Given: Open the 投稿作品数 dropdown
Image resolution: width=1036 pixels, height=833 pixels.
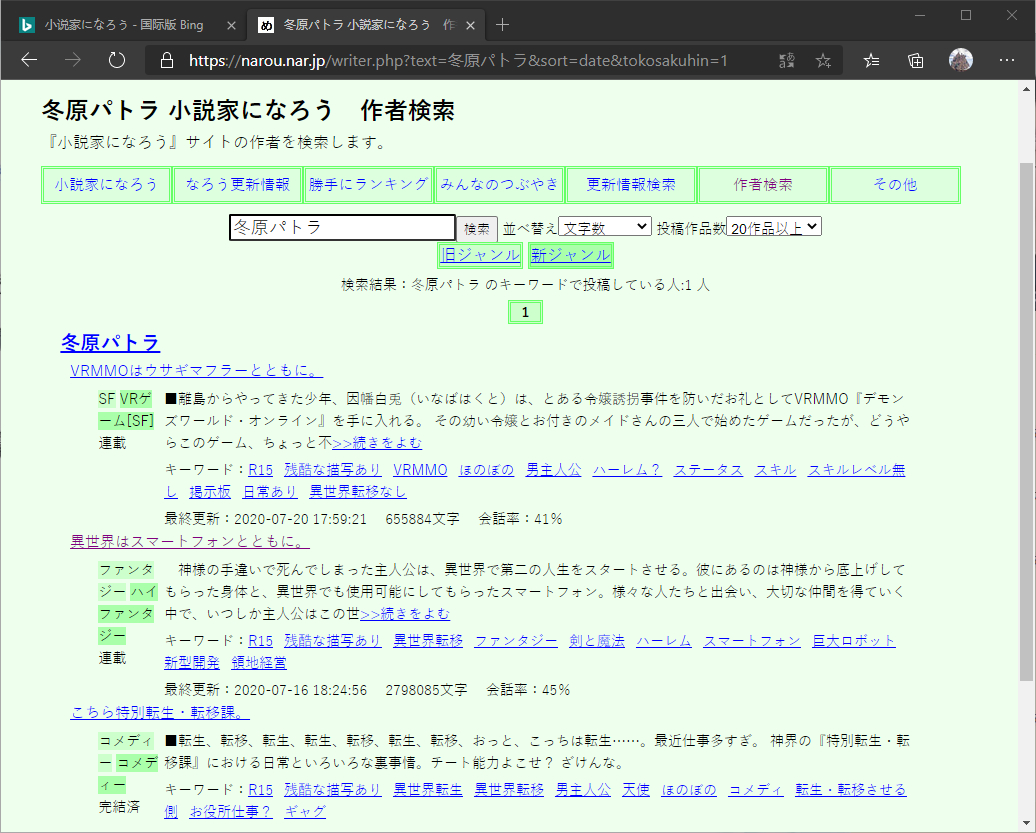Looking at the screenshot, I should click(x=774, y=227).
